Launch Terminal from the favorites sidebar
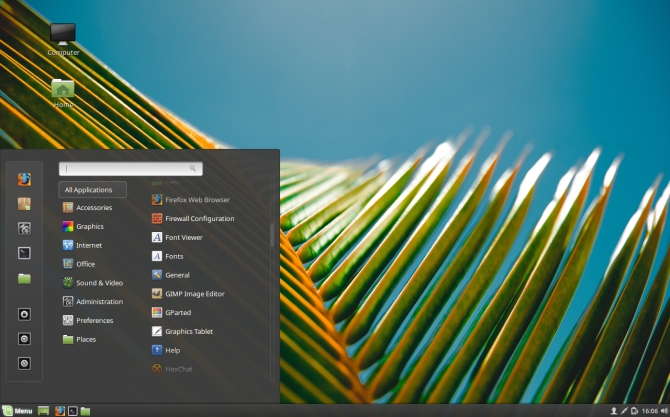 (24, 253)
